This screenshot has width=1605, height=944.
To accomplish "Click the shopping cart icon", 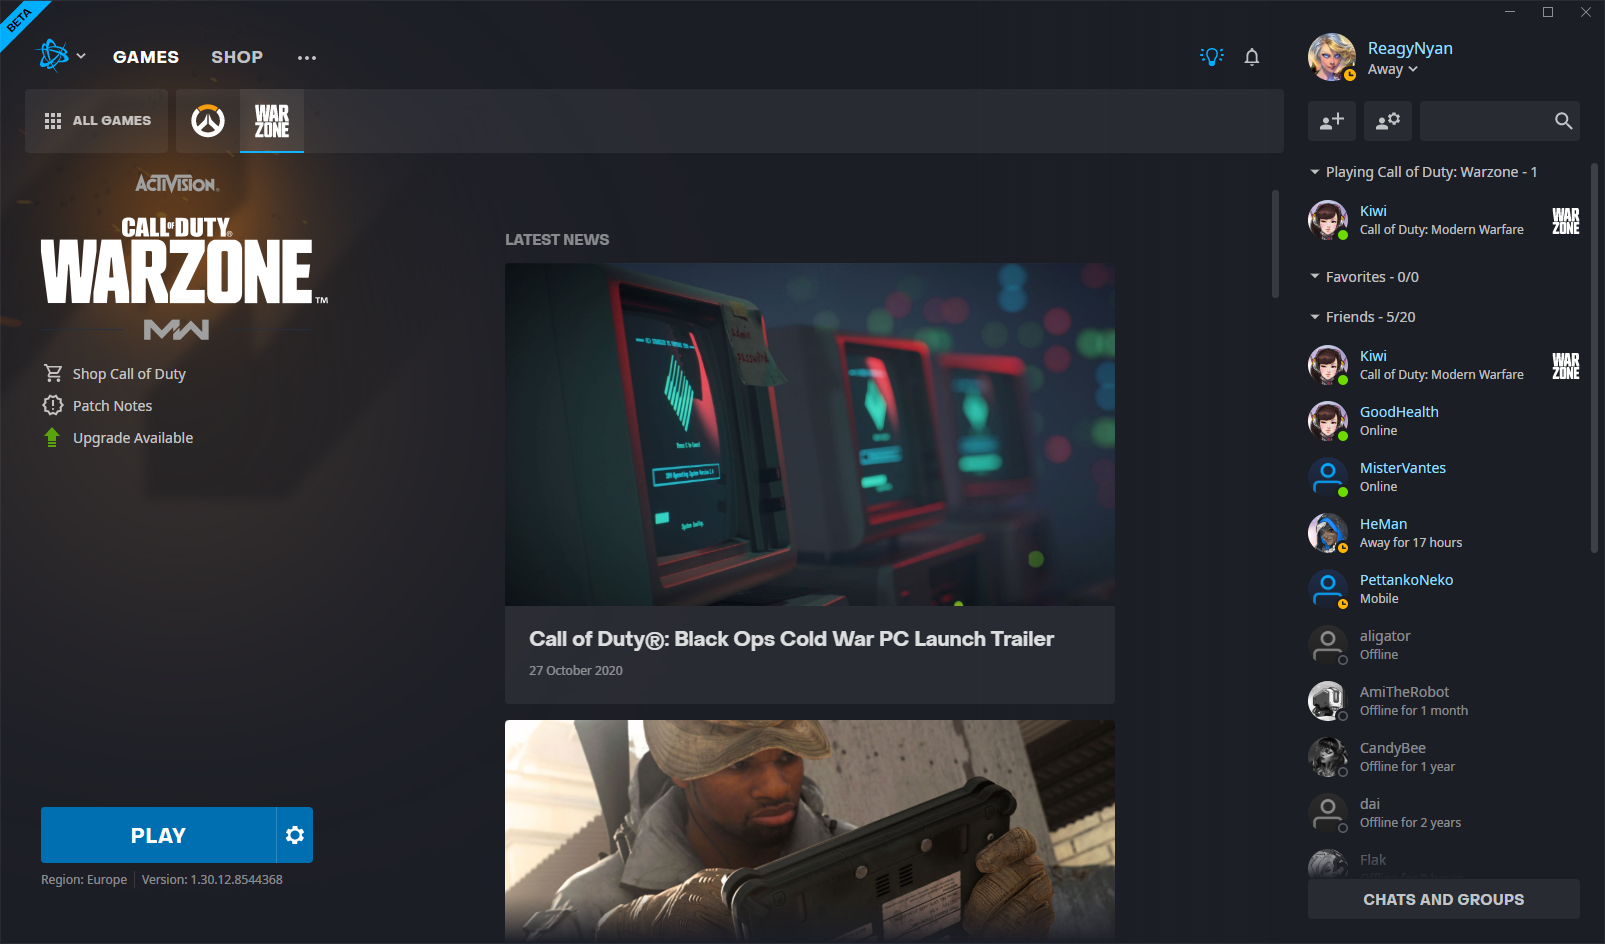I will tap(53, 373).
